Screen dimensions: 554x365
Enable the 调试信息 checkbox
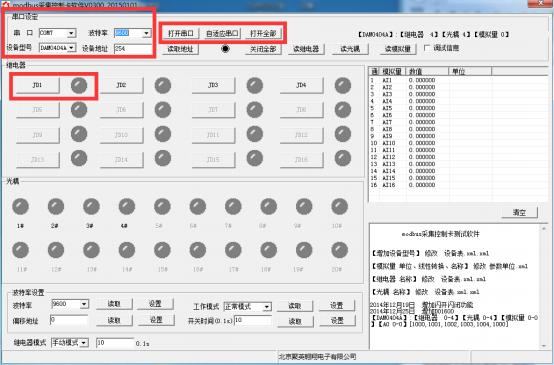(x=427, y=48)
